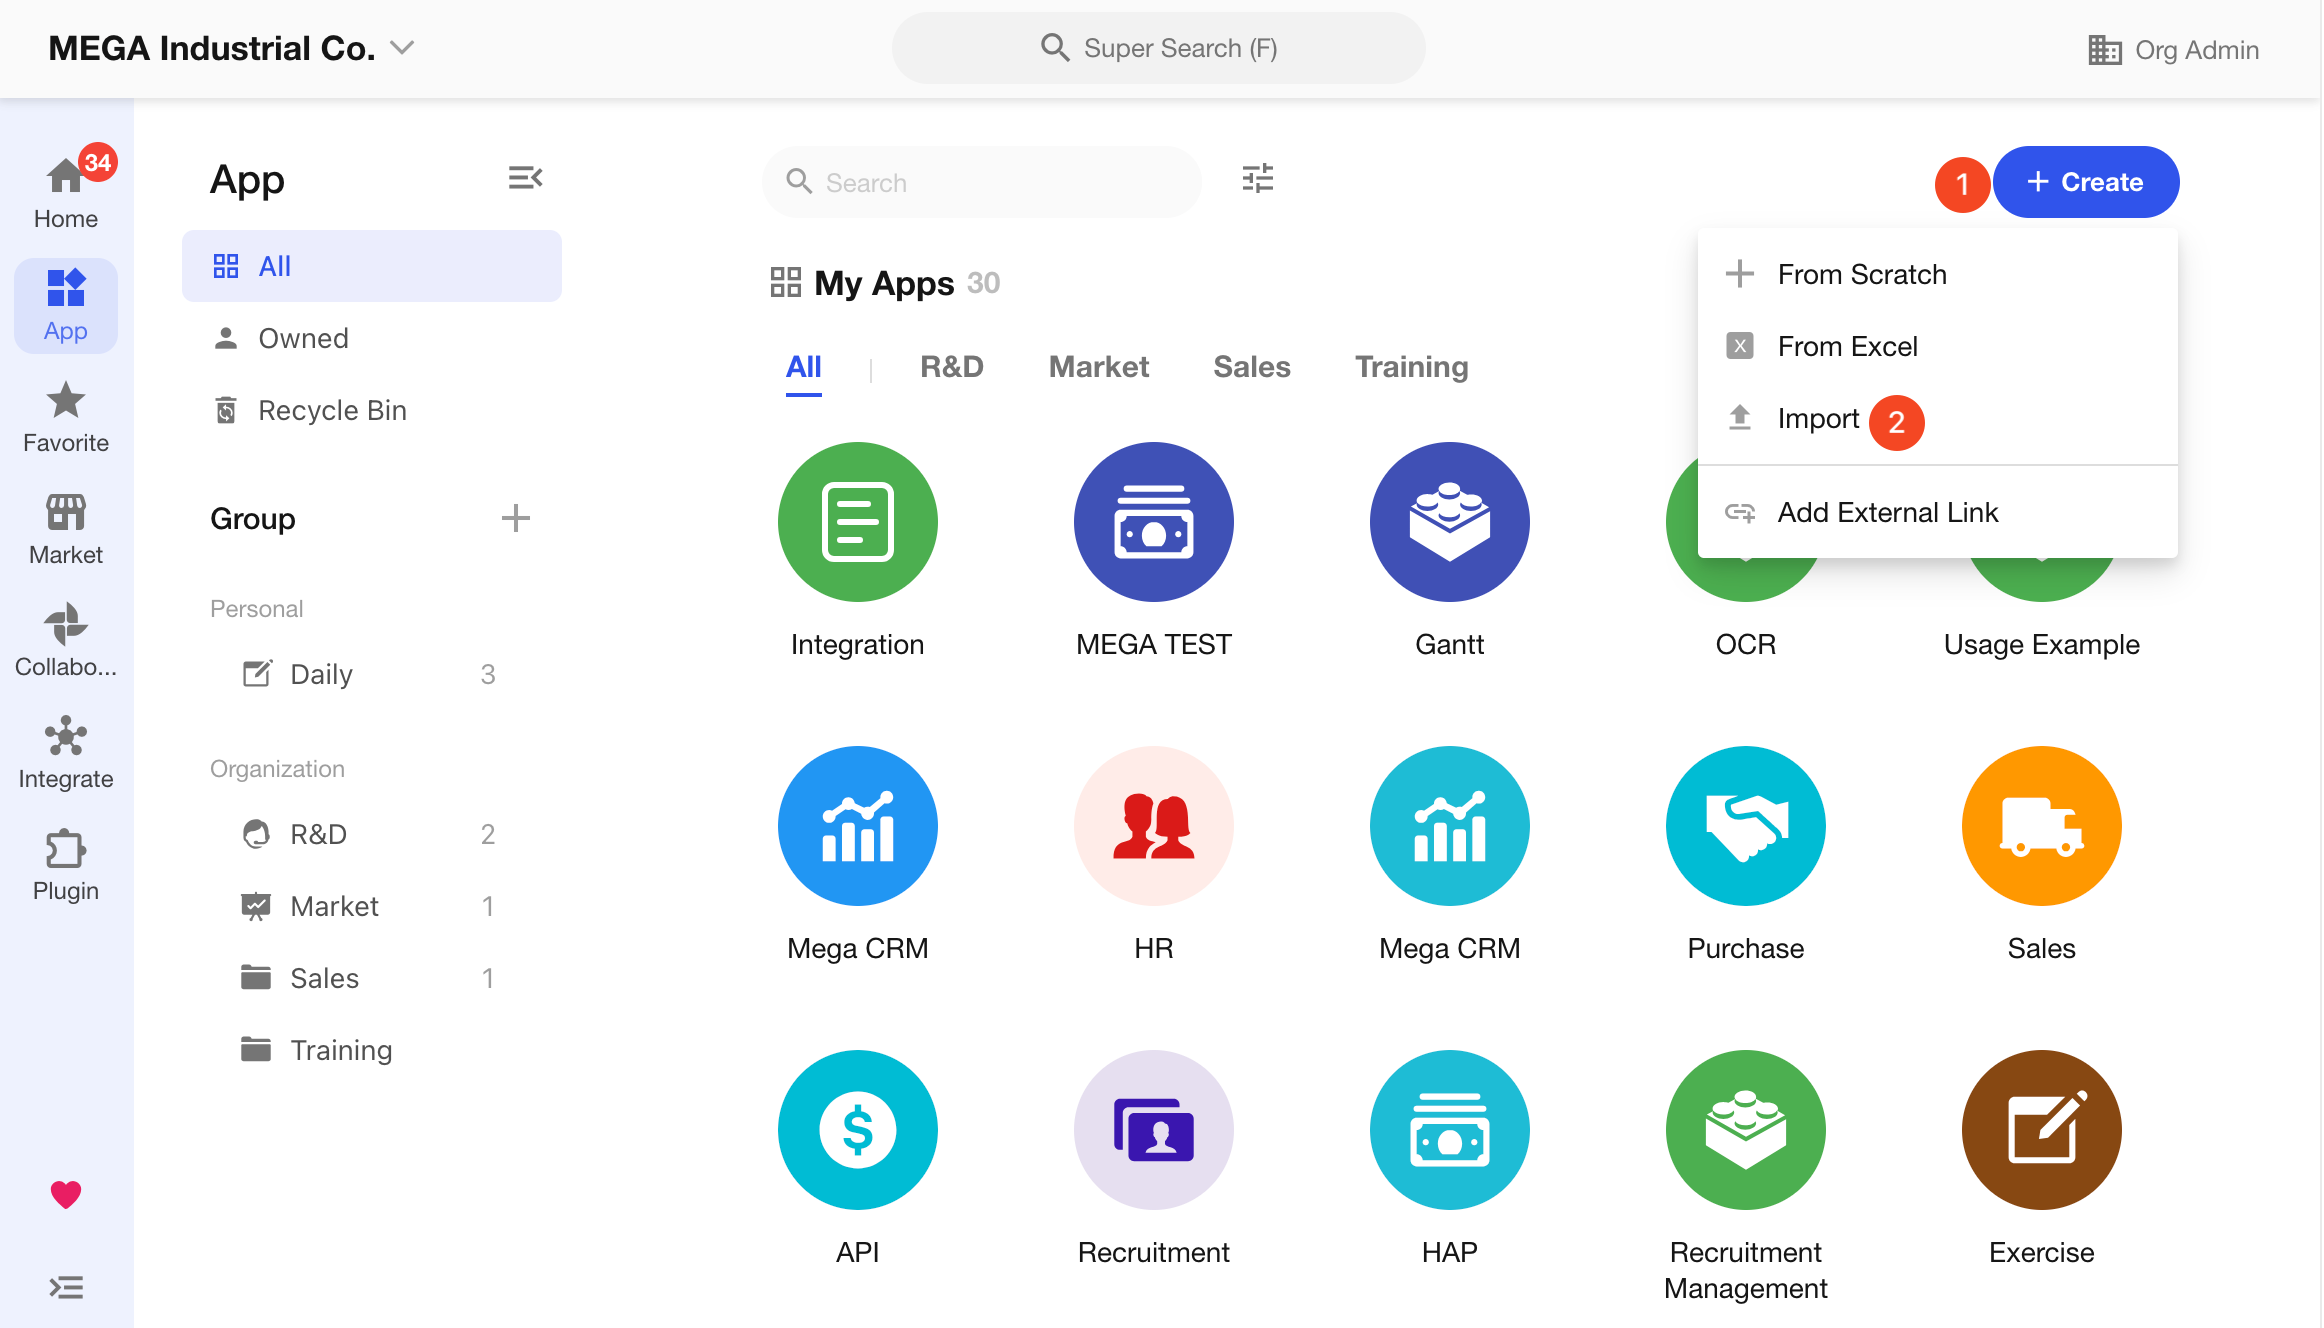Go to Market in left sidebar

point(66,528)
